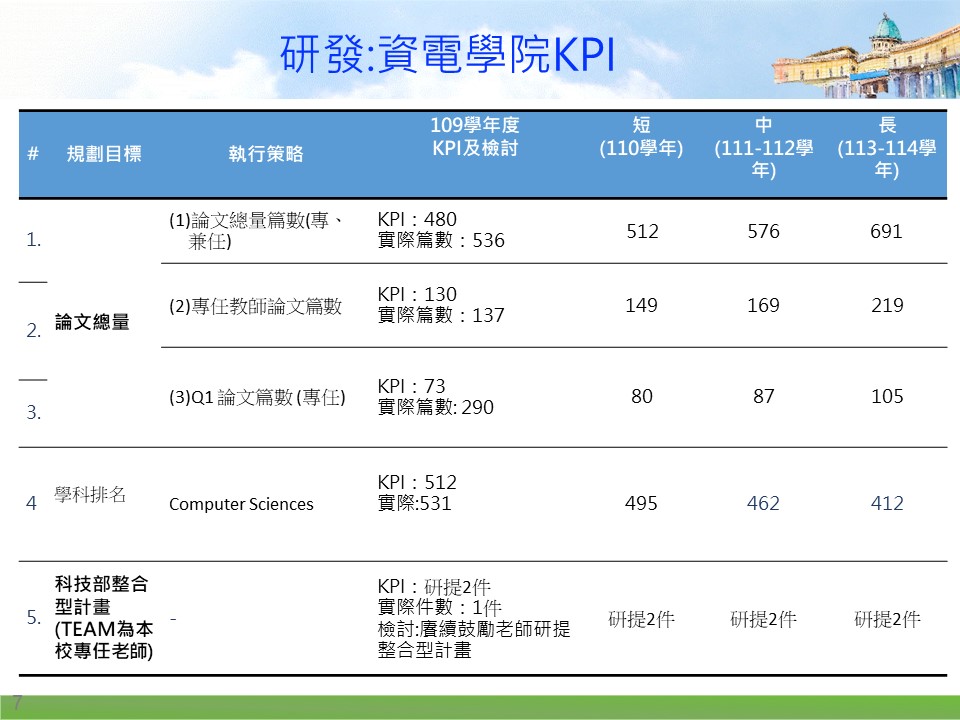960x720 pixels.
Task: Click the ranking value 495
Action: [641, 503]
